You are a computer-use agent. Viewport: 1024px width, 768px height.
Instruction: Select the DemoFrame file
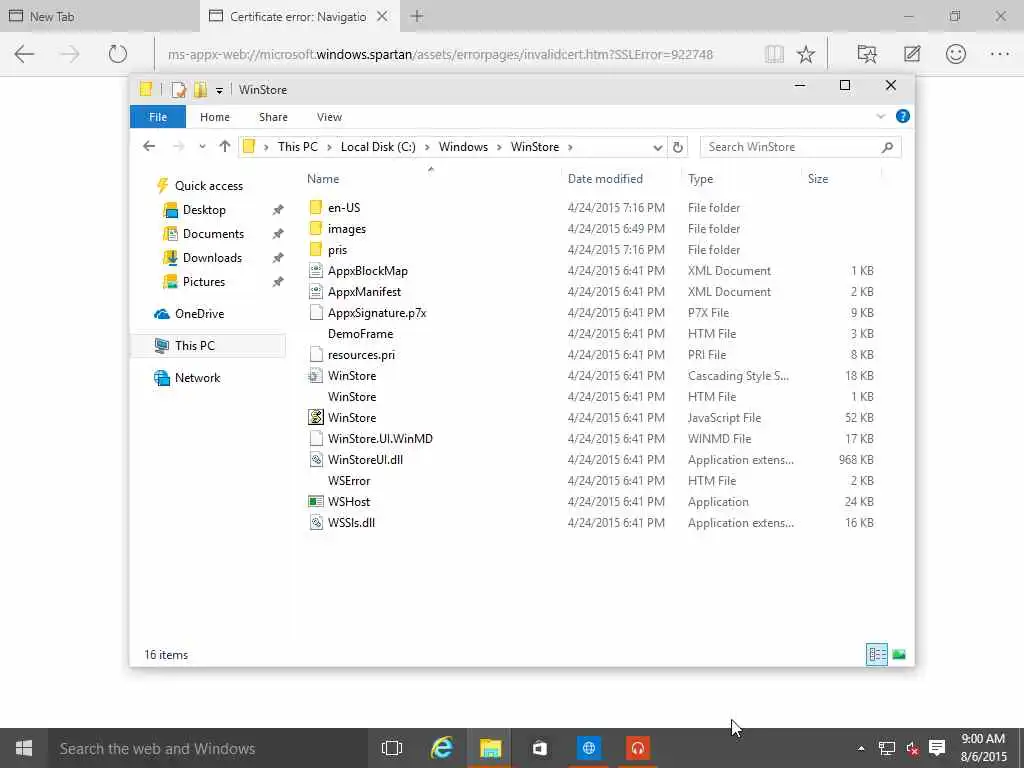[x=360, y=334]
